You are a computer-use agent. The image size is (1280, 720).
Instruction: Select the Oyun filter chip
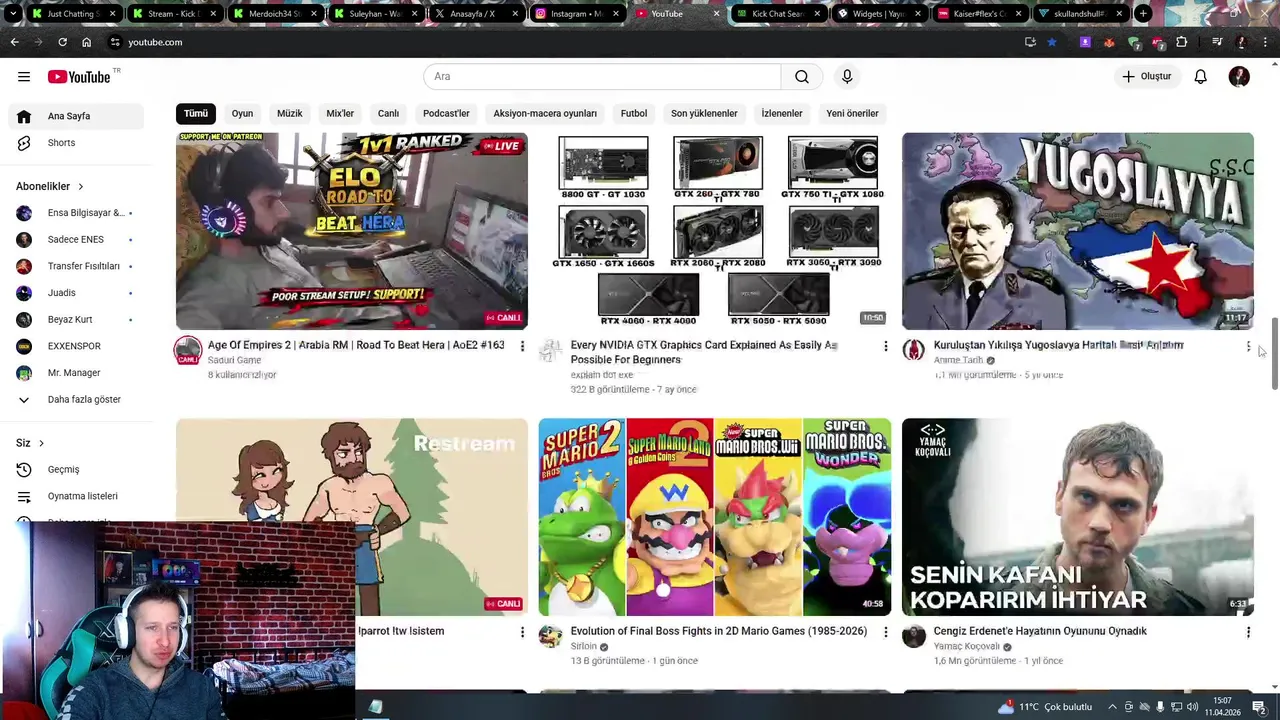242,114
